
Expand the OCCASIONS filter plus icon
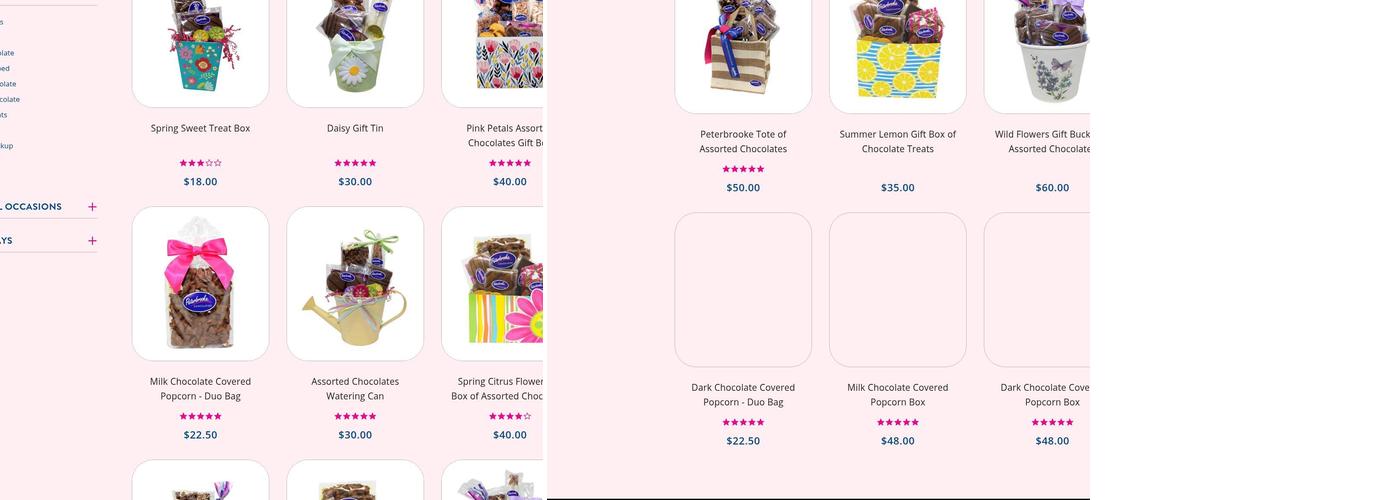[x=92, y=207]
